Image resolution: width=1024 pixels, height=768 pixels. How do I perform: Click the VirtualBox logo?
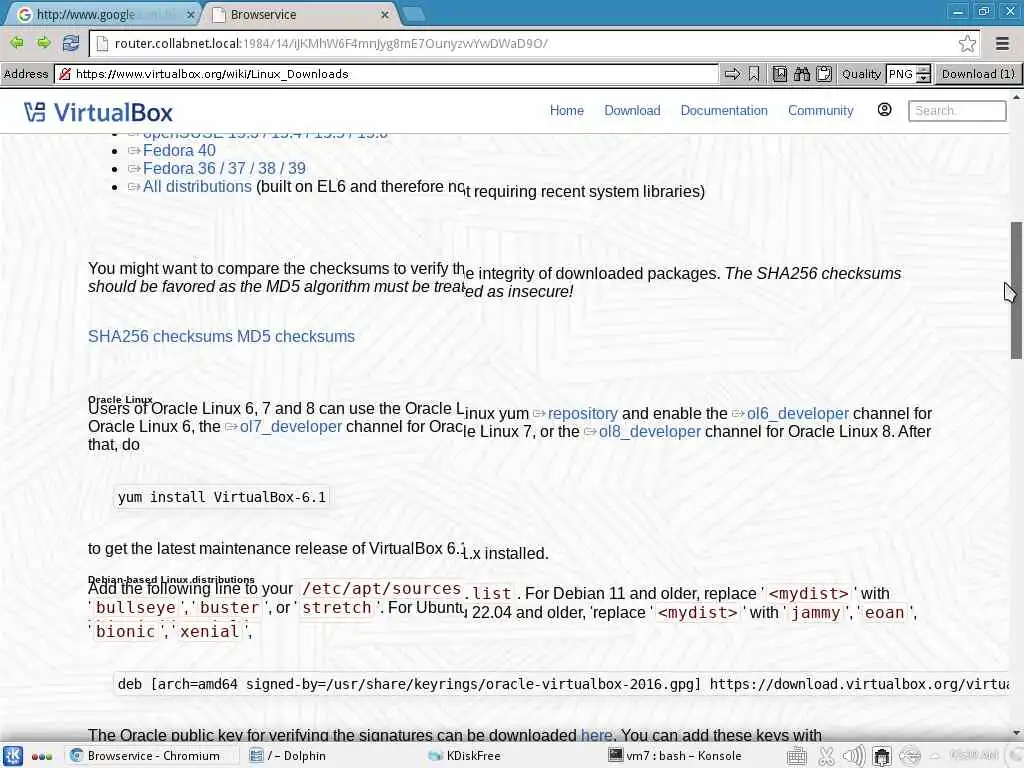pos(98,112)
